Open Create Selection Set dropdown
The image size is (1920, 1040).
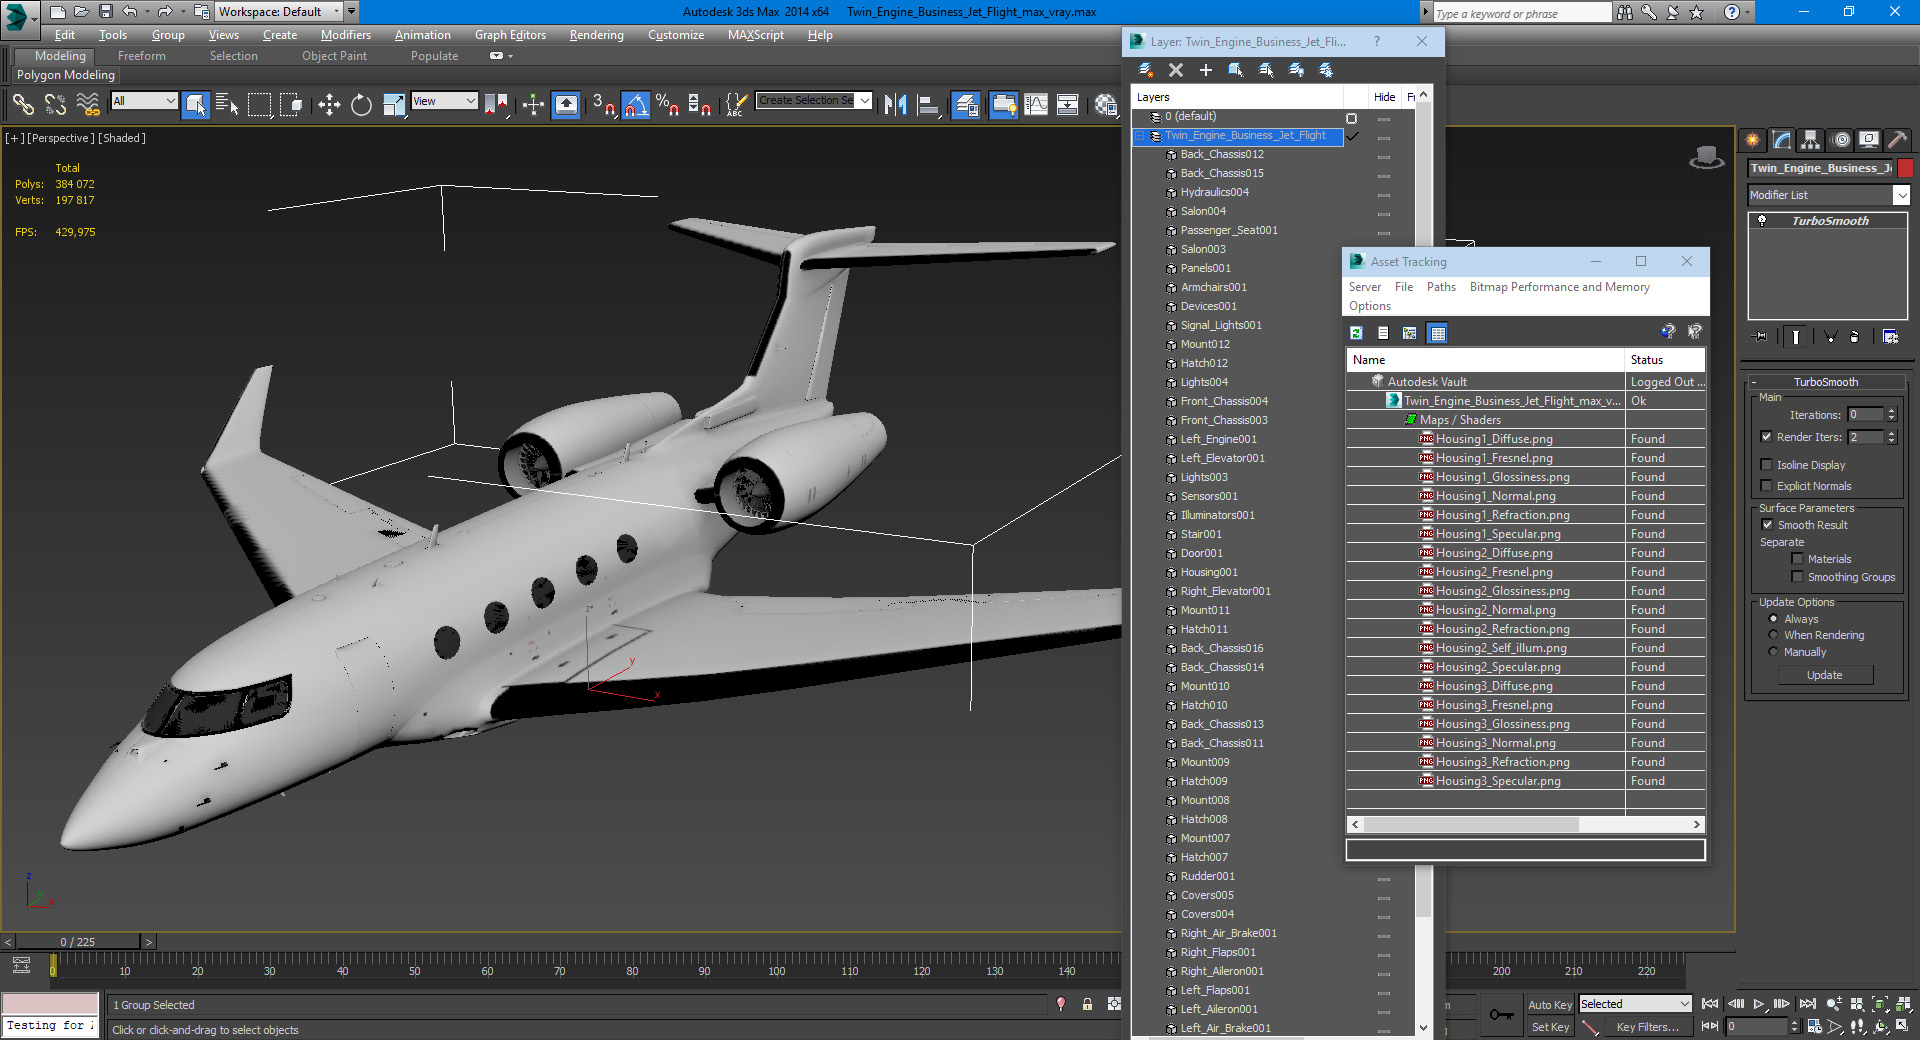click(865, 101)
